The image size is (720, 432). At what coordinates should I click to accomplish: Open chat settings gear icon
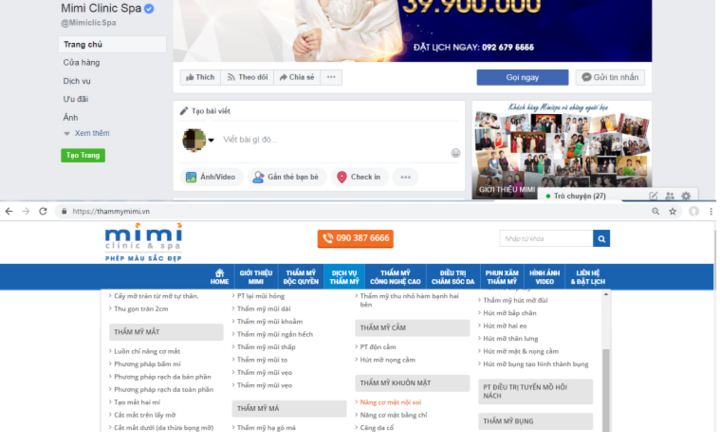686,196
